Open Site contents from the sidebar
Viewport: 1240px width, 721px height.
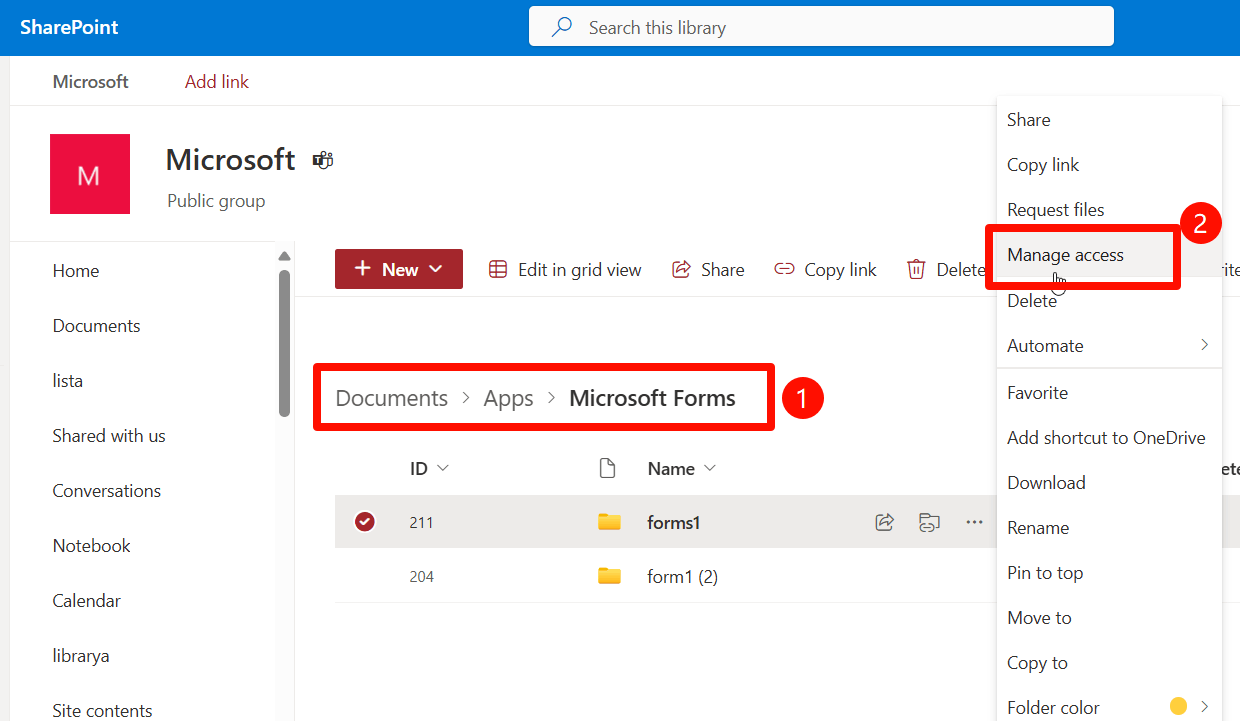coord(101,709)
